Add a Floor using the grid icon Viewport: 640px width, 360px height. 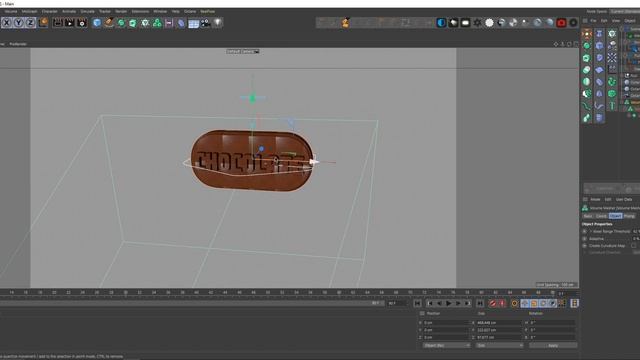click(x=193, y=24)
